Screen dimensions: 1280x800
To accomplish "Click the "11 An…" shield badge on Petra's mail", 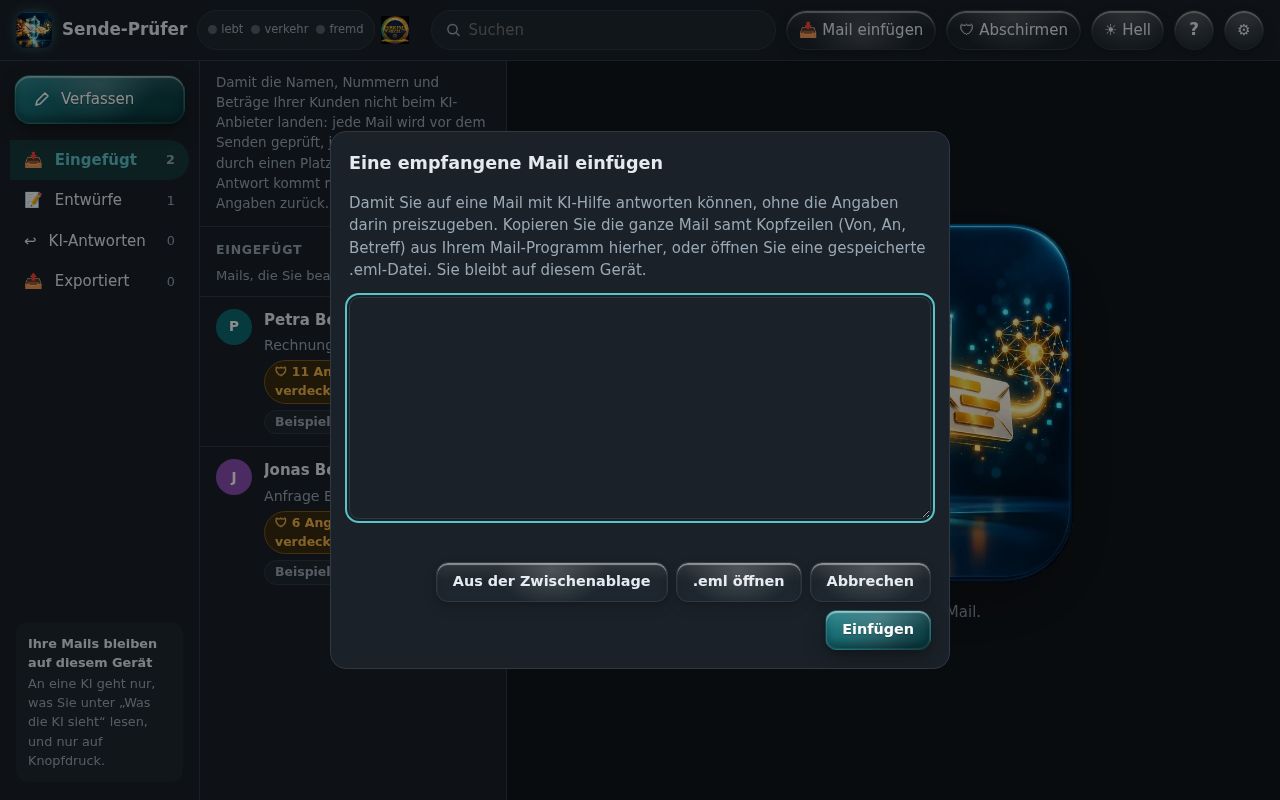I will click(298, 381).
